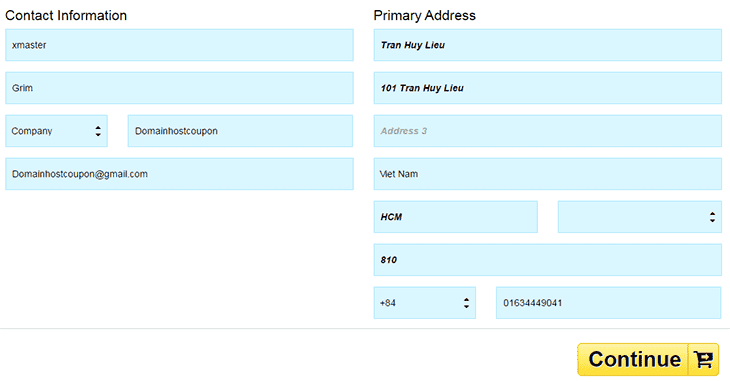Open the blank dropdown beside HCM
Viewport: 730px width, 382px height.
click(640, 217)
